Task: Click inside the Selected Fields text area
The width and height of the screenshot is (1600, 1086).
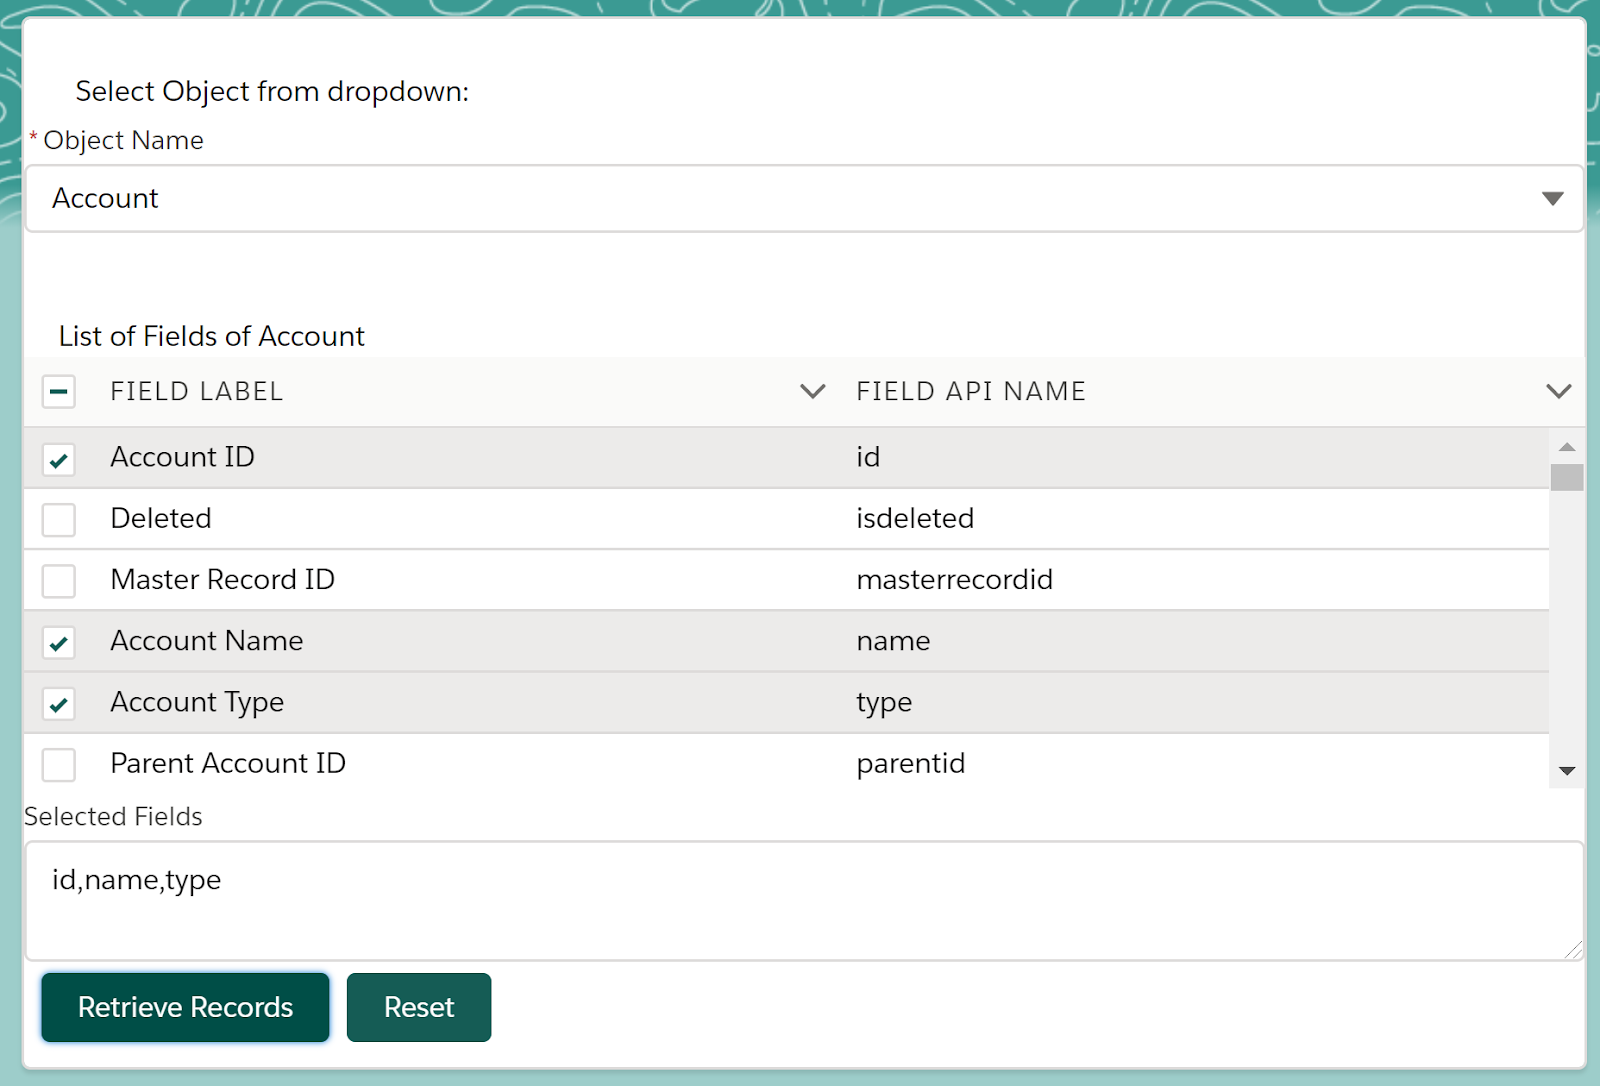Action: pyautogui.click(x=800, y=900)
